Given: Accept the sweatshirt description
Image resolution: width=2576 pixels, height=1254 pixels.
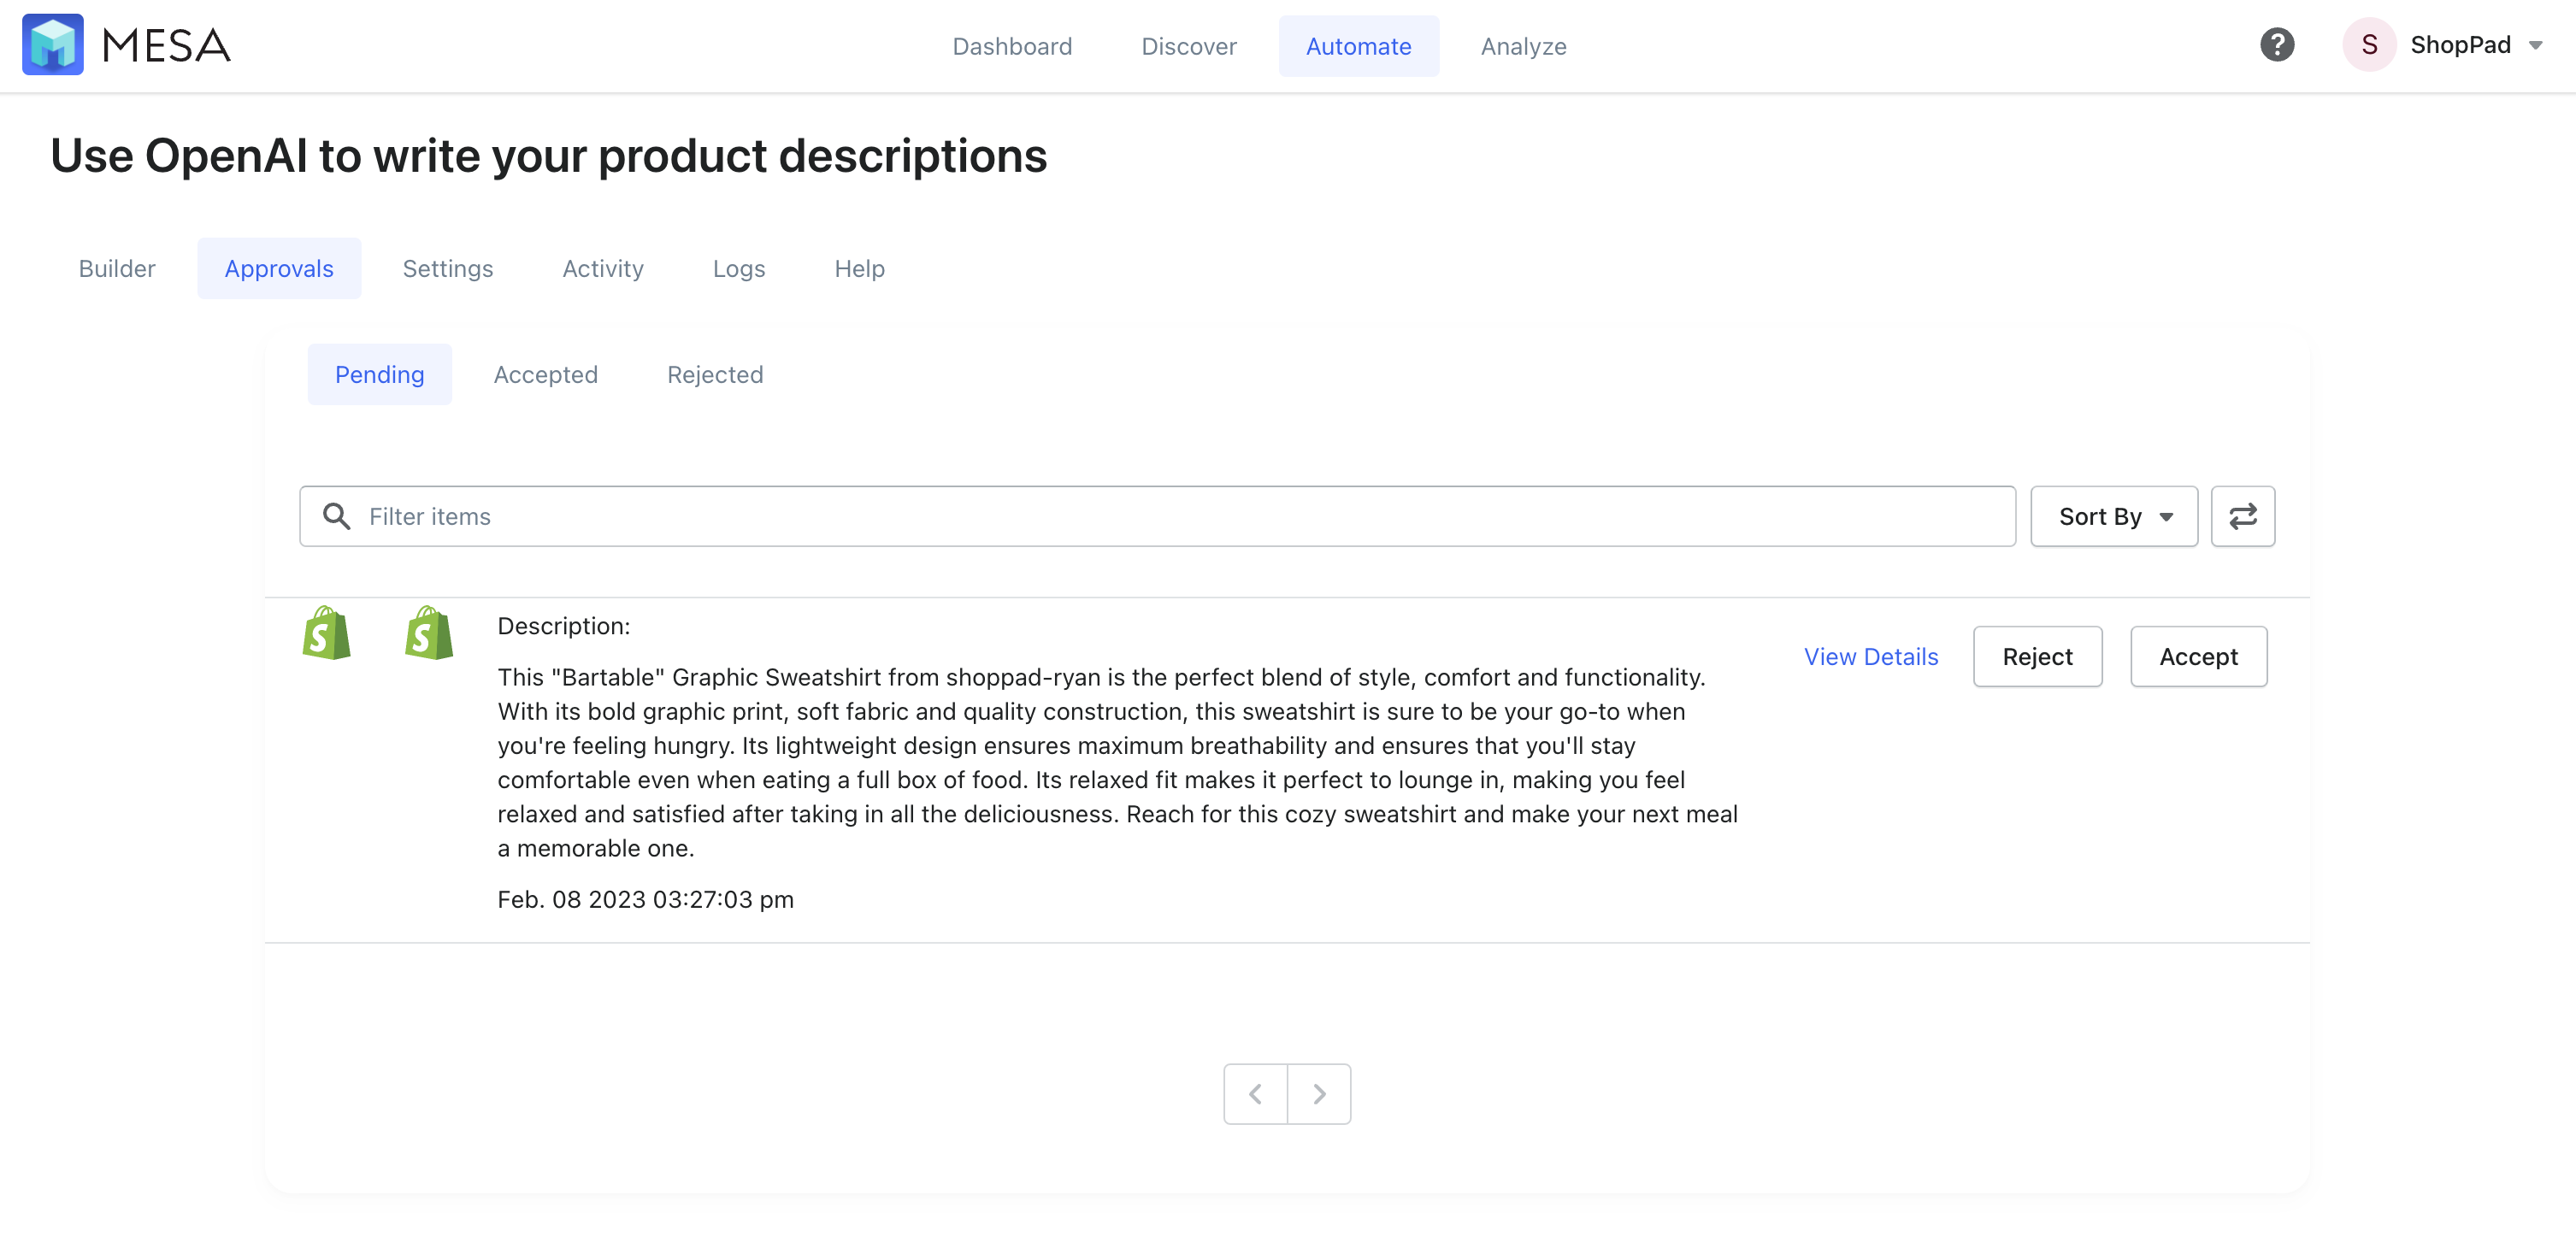Looking at the screenshot, I should pyautogui.click(x=2198, y=656).
